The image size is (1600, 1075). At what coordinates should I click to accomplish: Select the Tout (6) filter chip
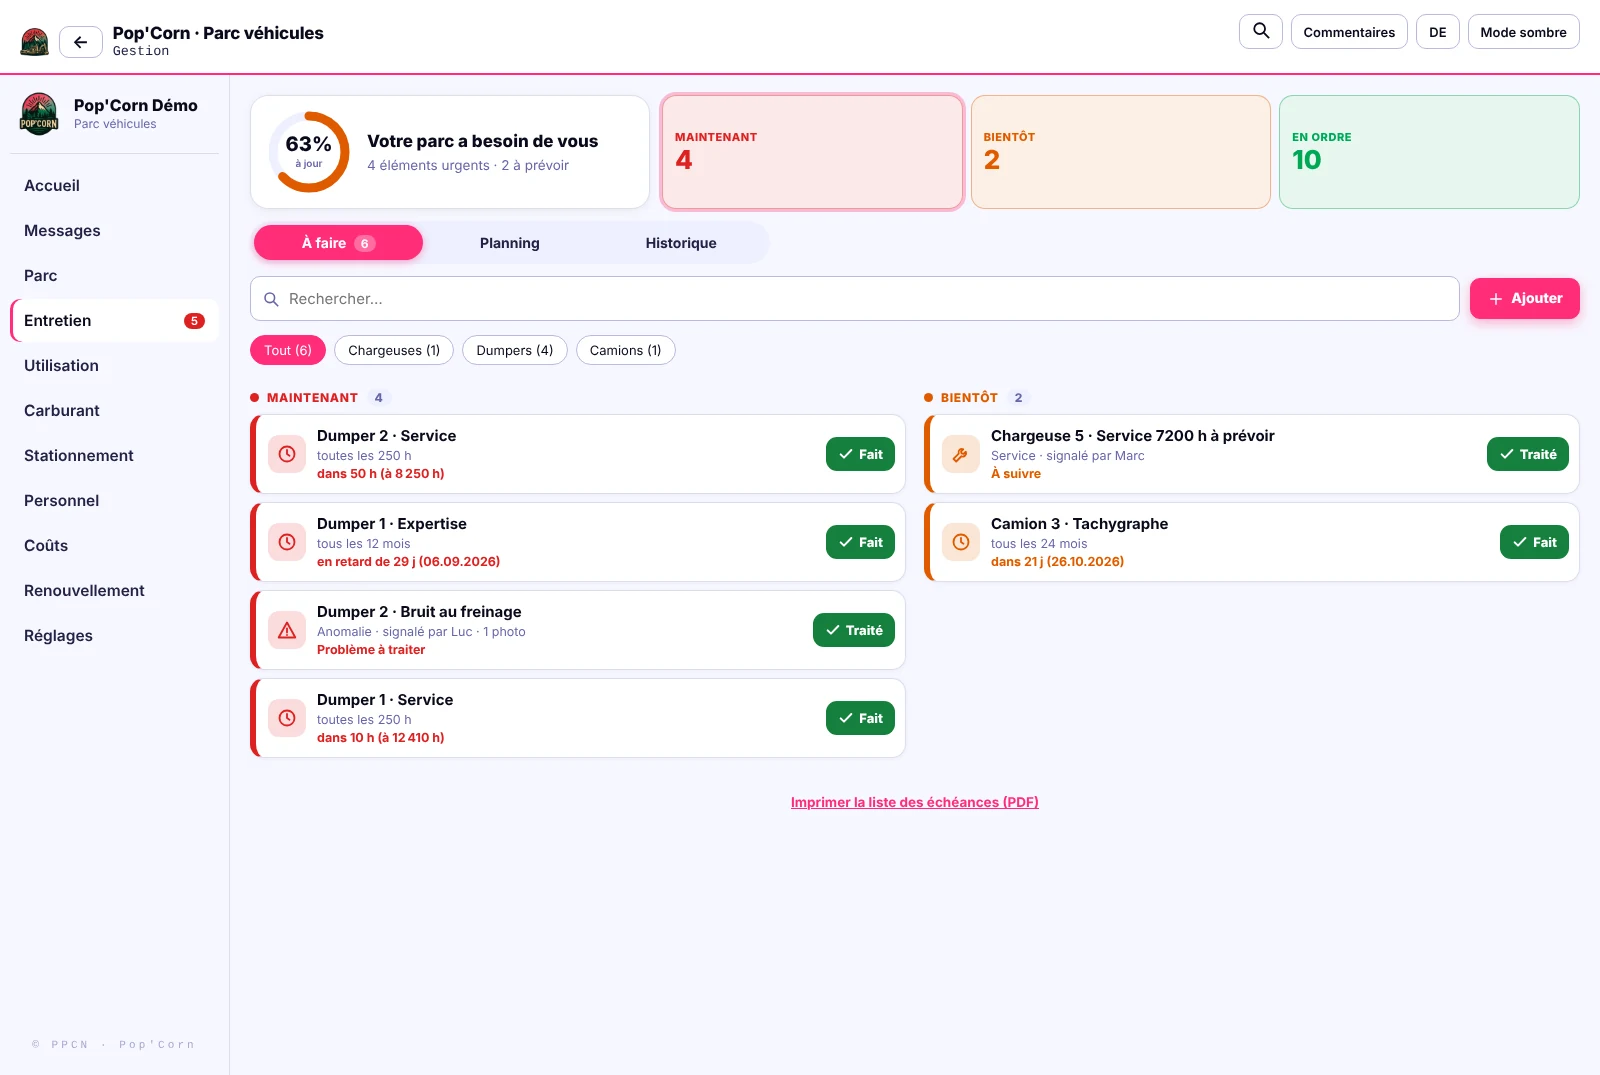[x=288, y=350]
